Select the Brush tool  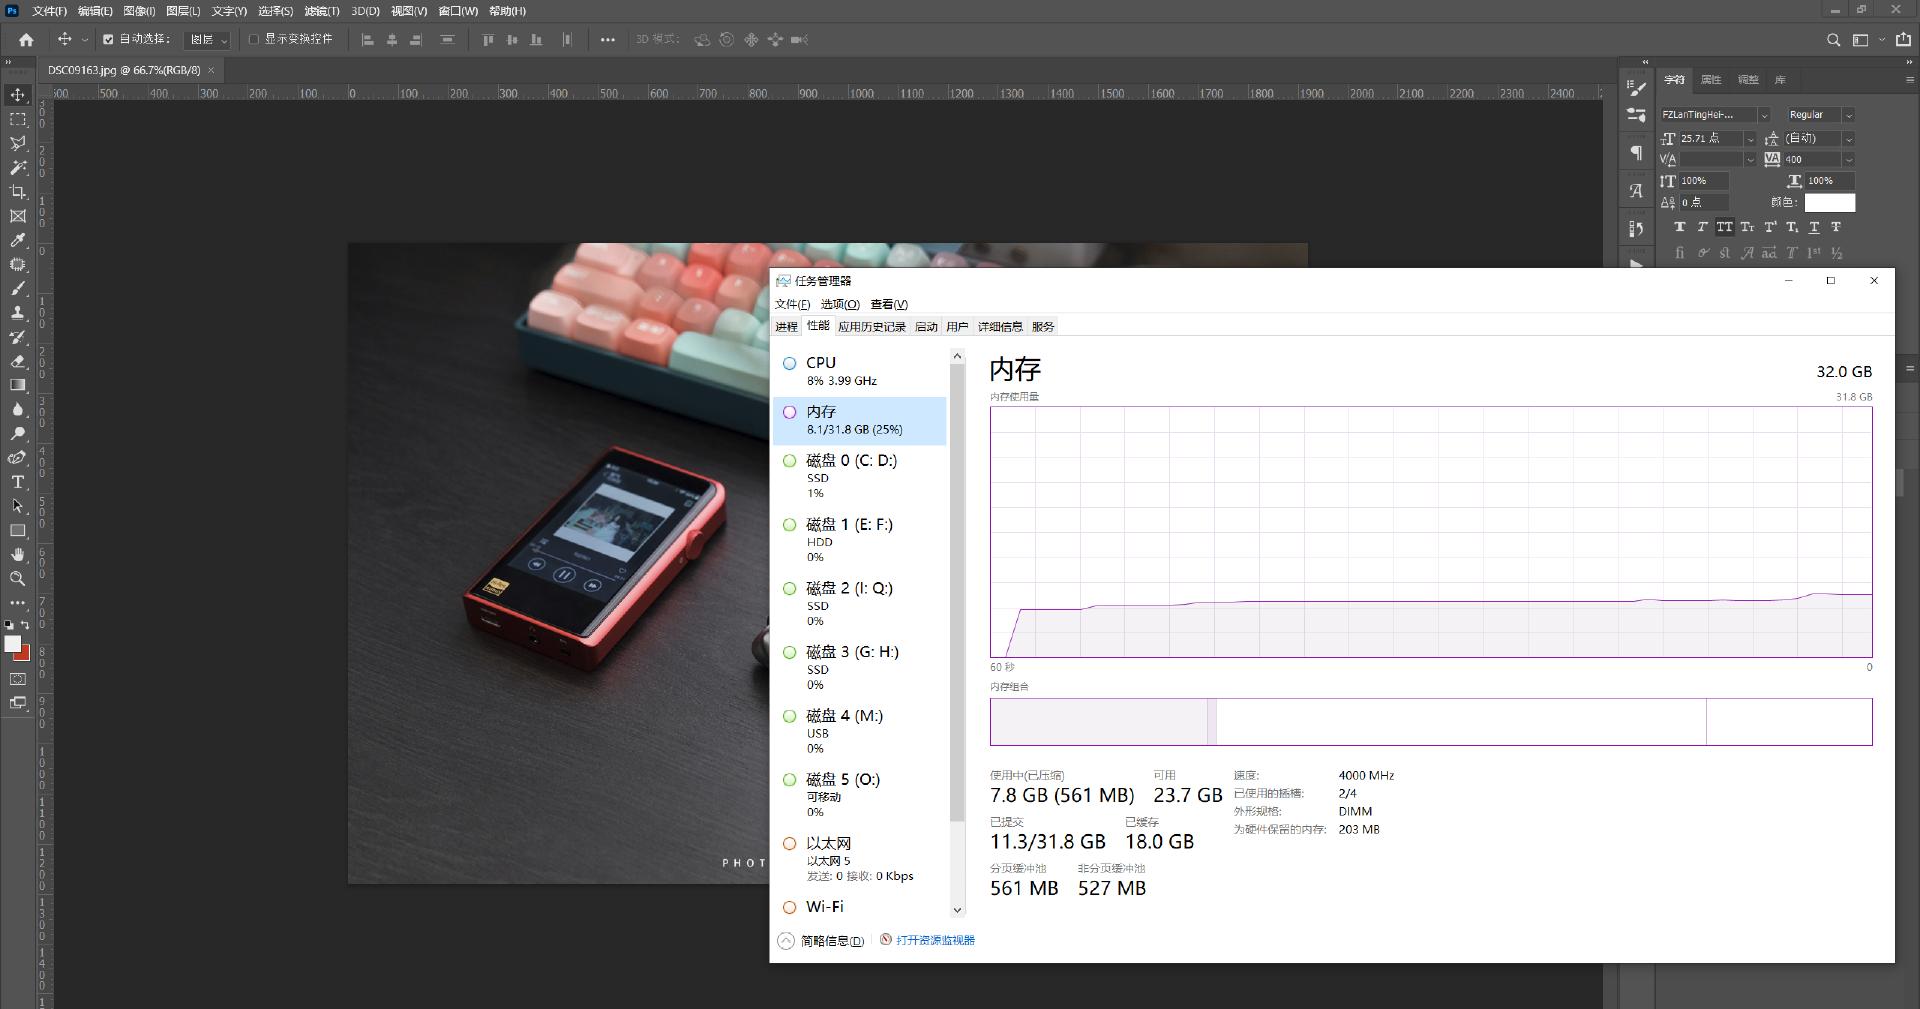coord(17,289)
